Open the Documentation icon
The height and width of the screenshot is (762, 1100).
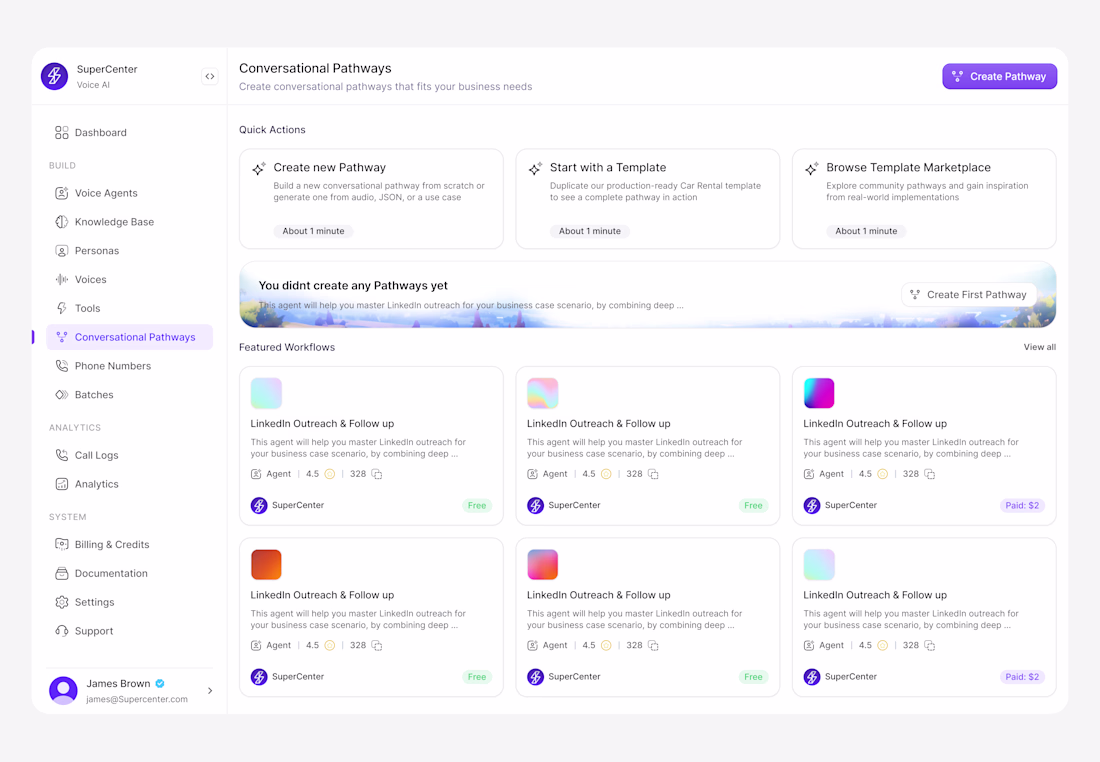click(x=62, y=573)
